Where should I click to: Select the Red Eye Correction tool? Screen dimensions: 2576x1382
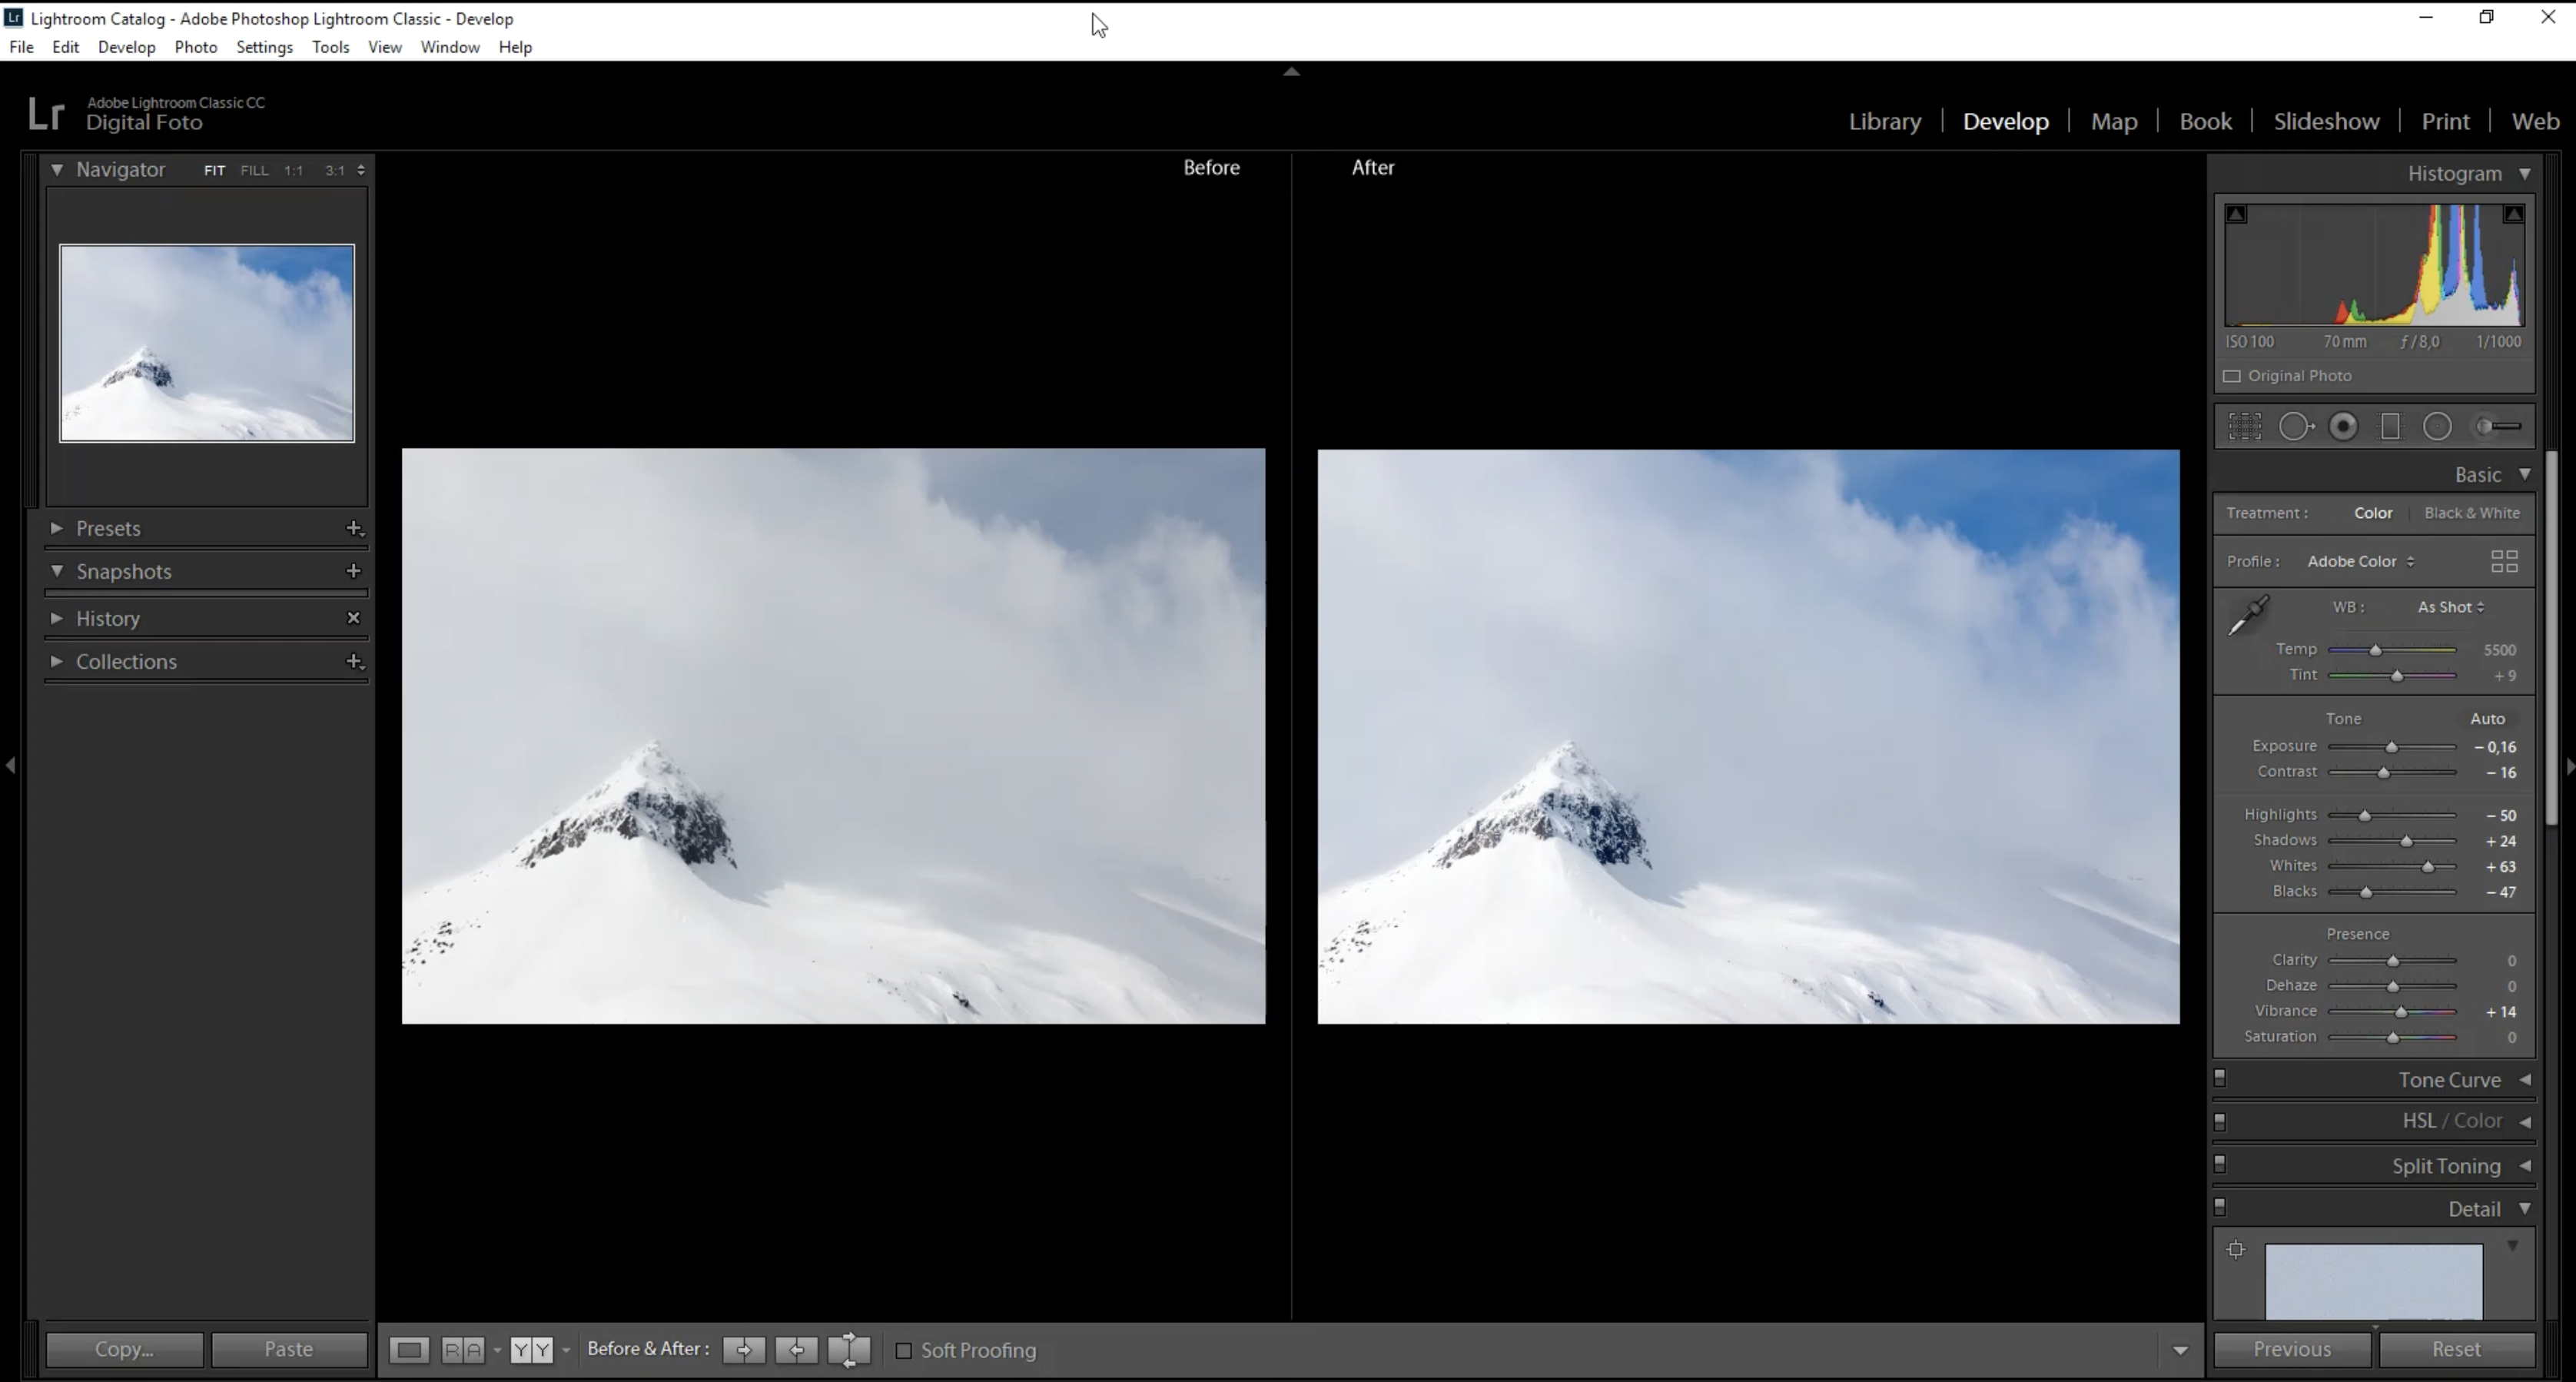click(2343, 427)
